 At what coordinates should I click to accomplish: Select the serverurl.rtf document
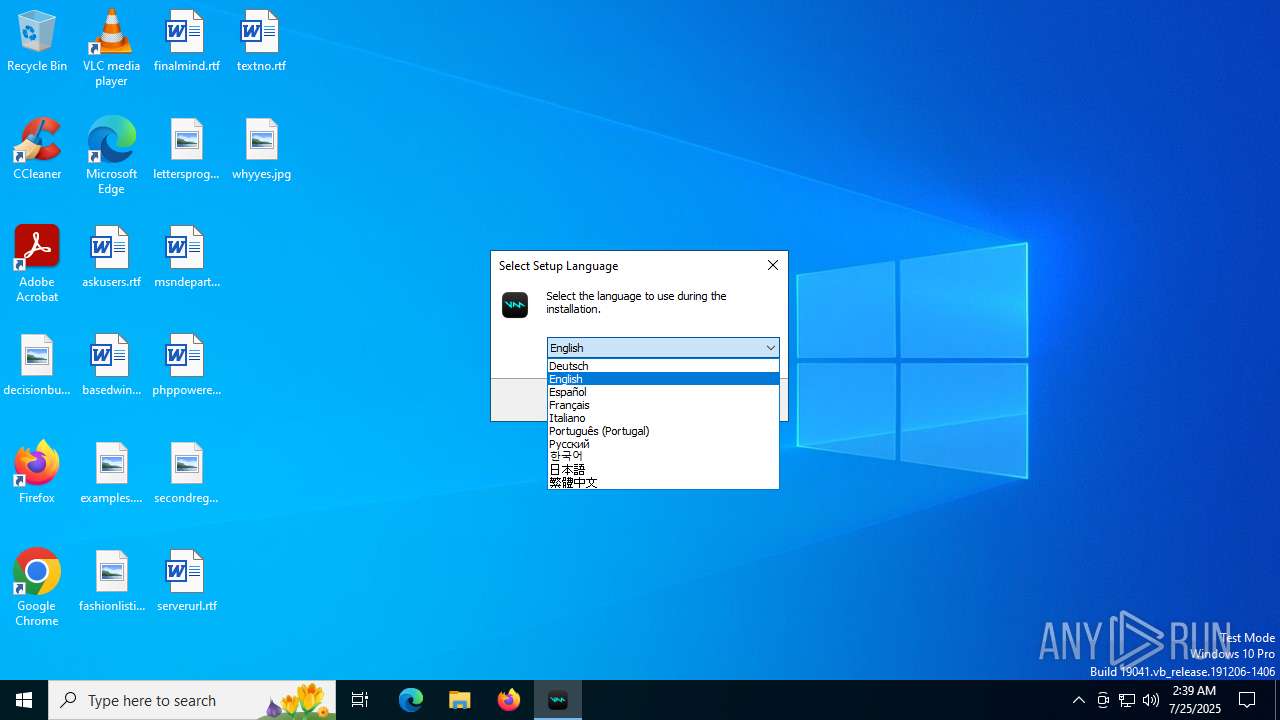click(x=186, y=582)
